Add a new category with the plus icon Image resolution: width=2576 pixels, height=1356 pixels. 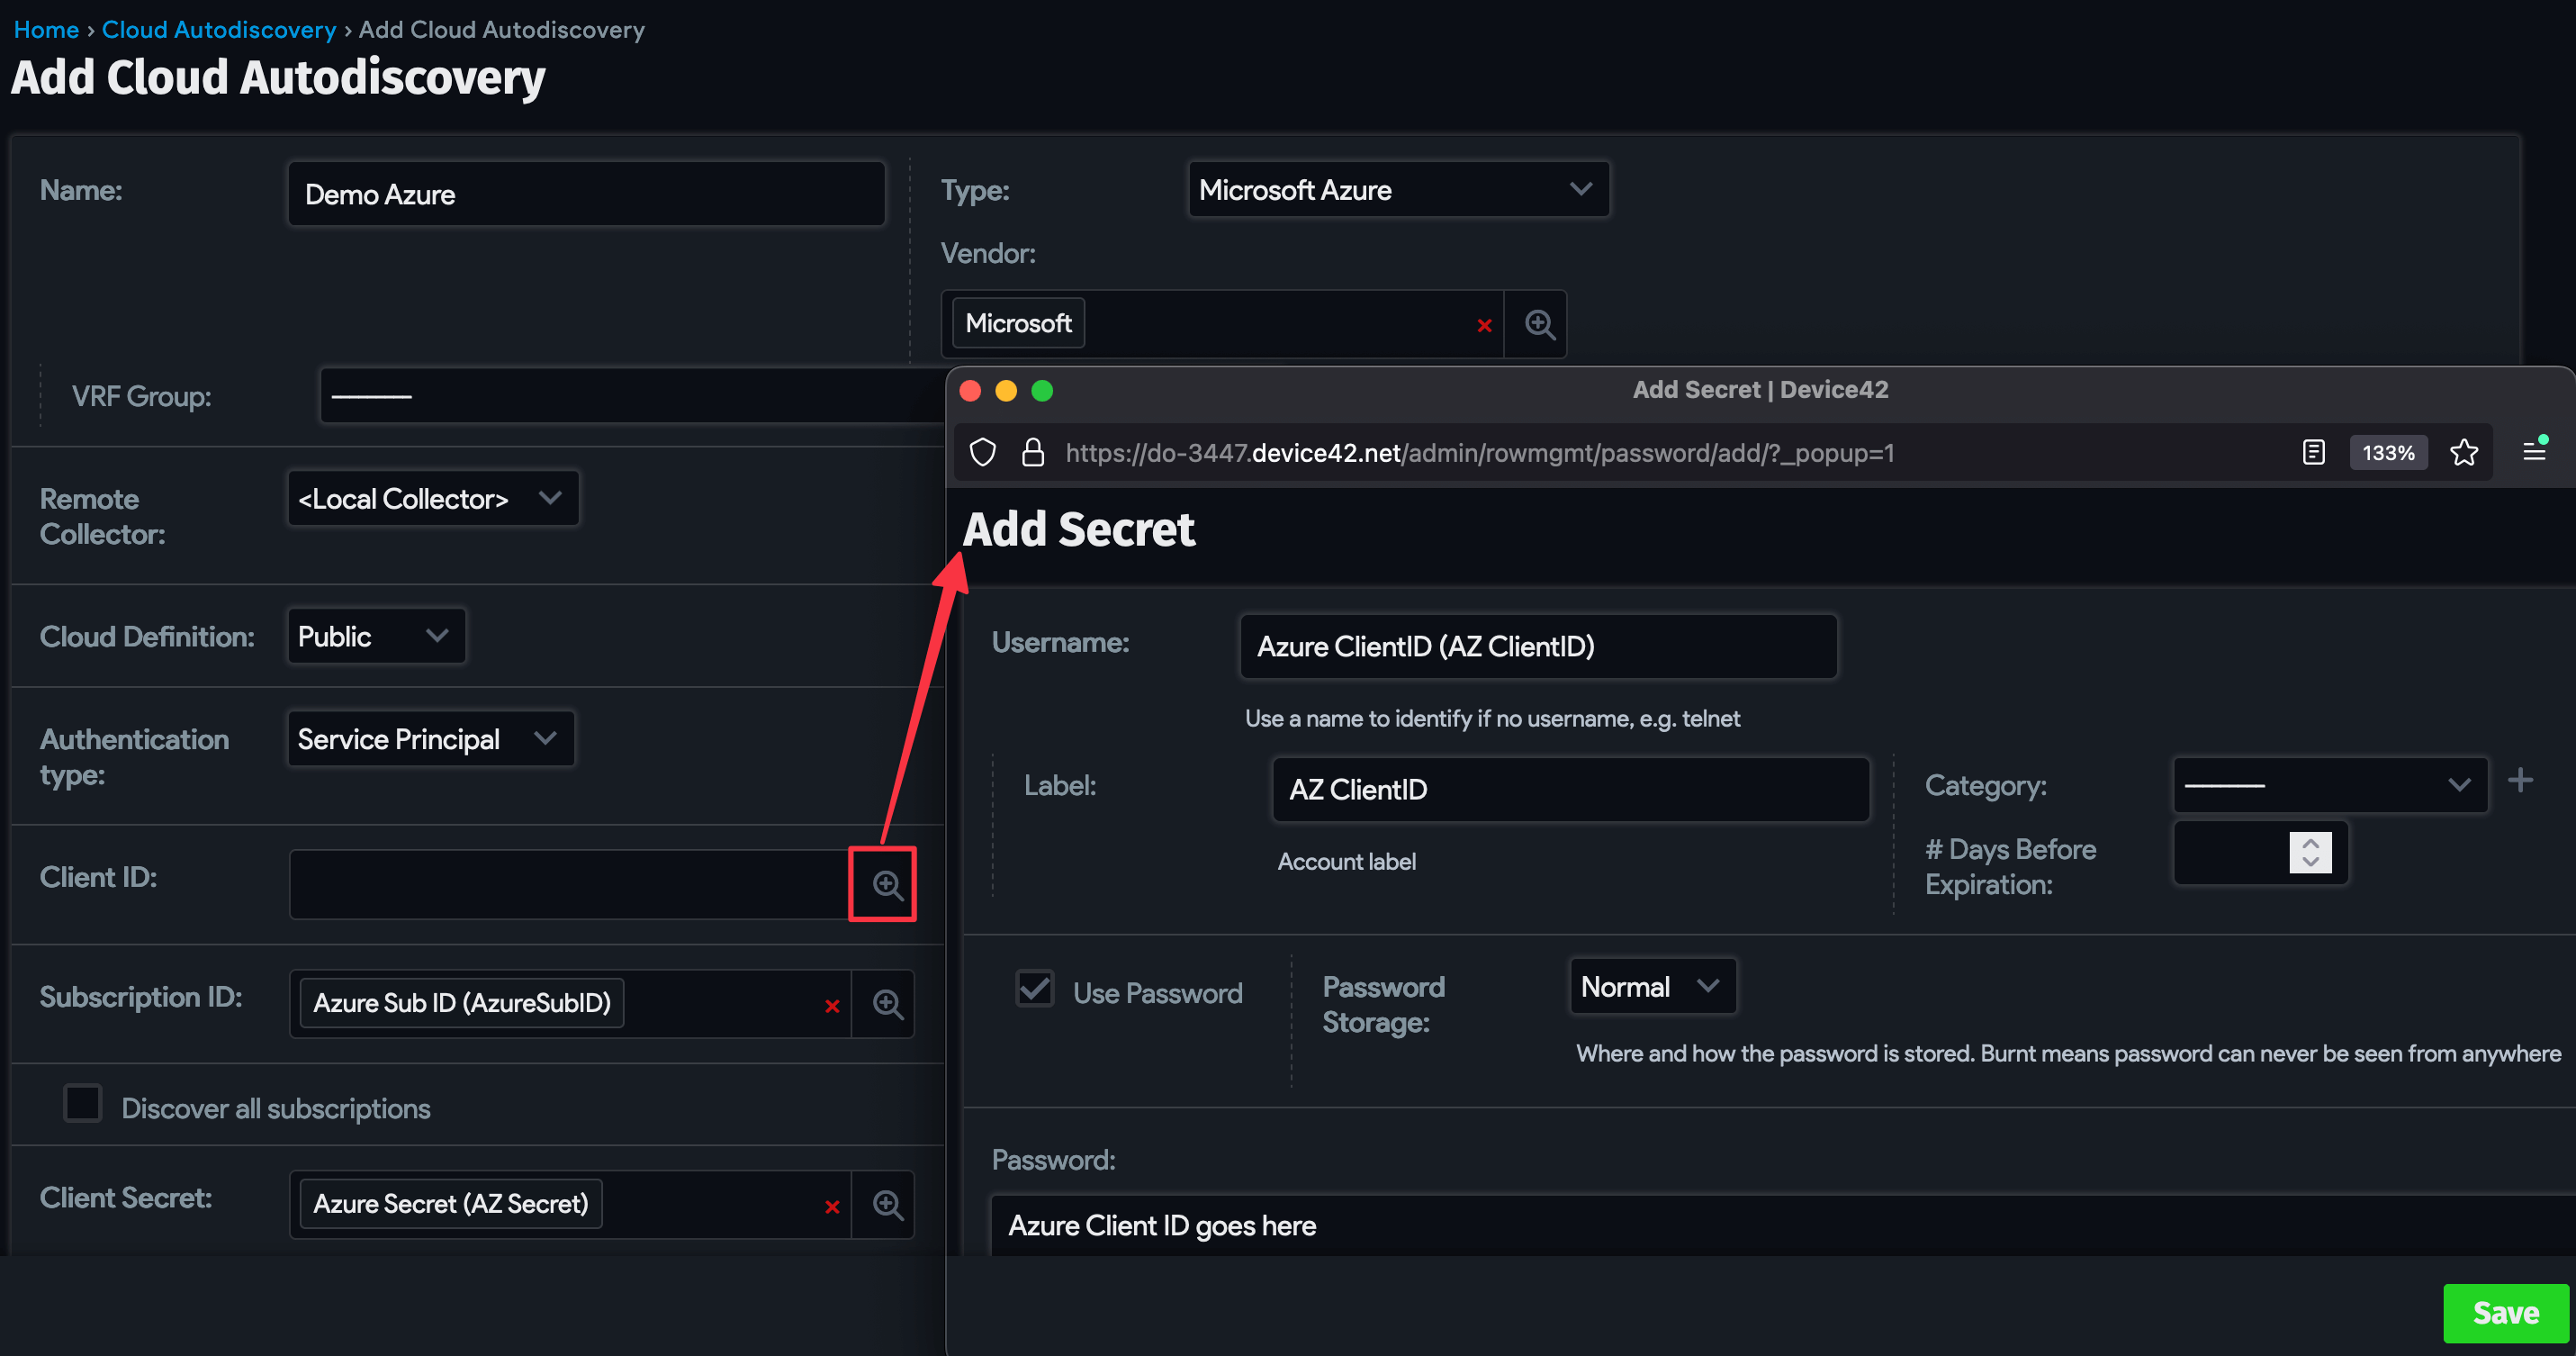(x=2522, y=781)
